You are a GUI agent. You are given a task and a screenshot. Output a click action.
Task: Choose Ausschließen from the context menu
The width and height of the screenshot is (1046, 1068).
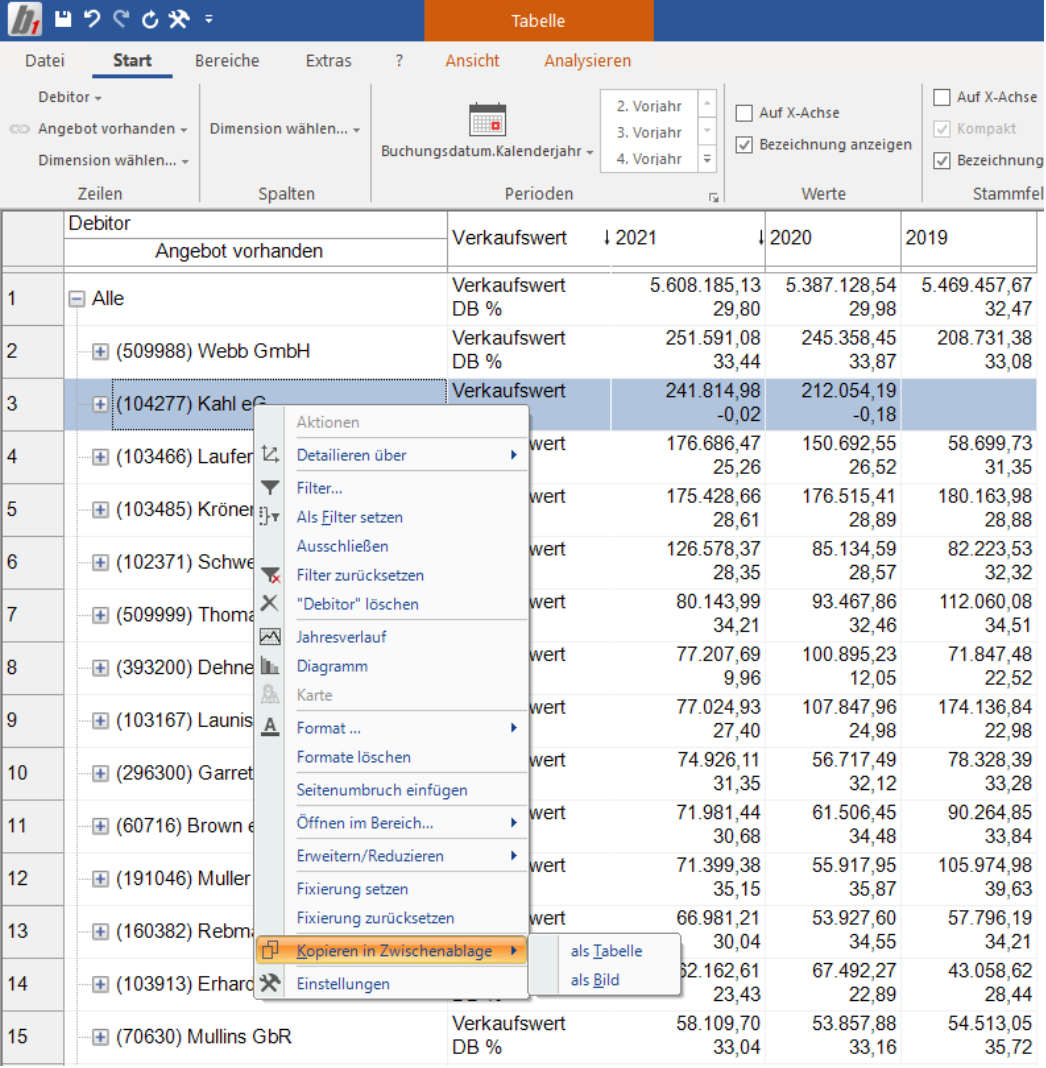click(343, 546)
